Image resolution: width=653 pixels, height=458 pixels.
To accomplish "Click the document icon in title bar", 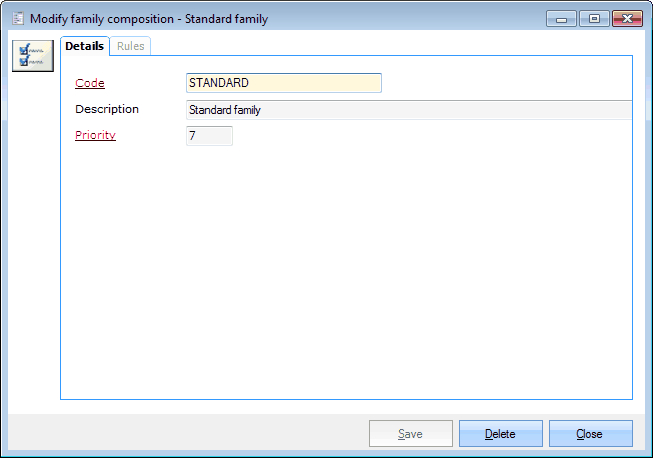I will 17,18.
